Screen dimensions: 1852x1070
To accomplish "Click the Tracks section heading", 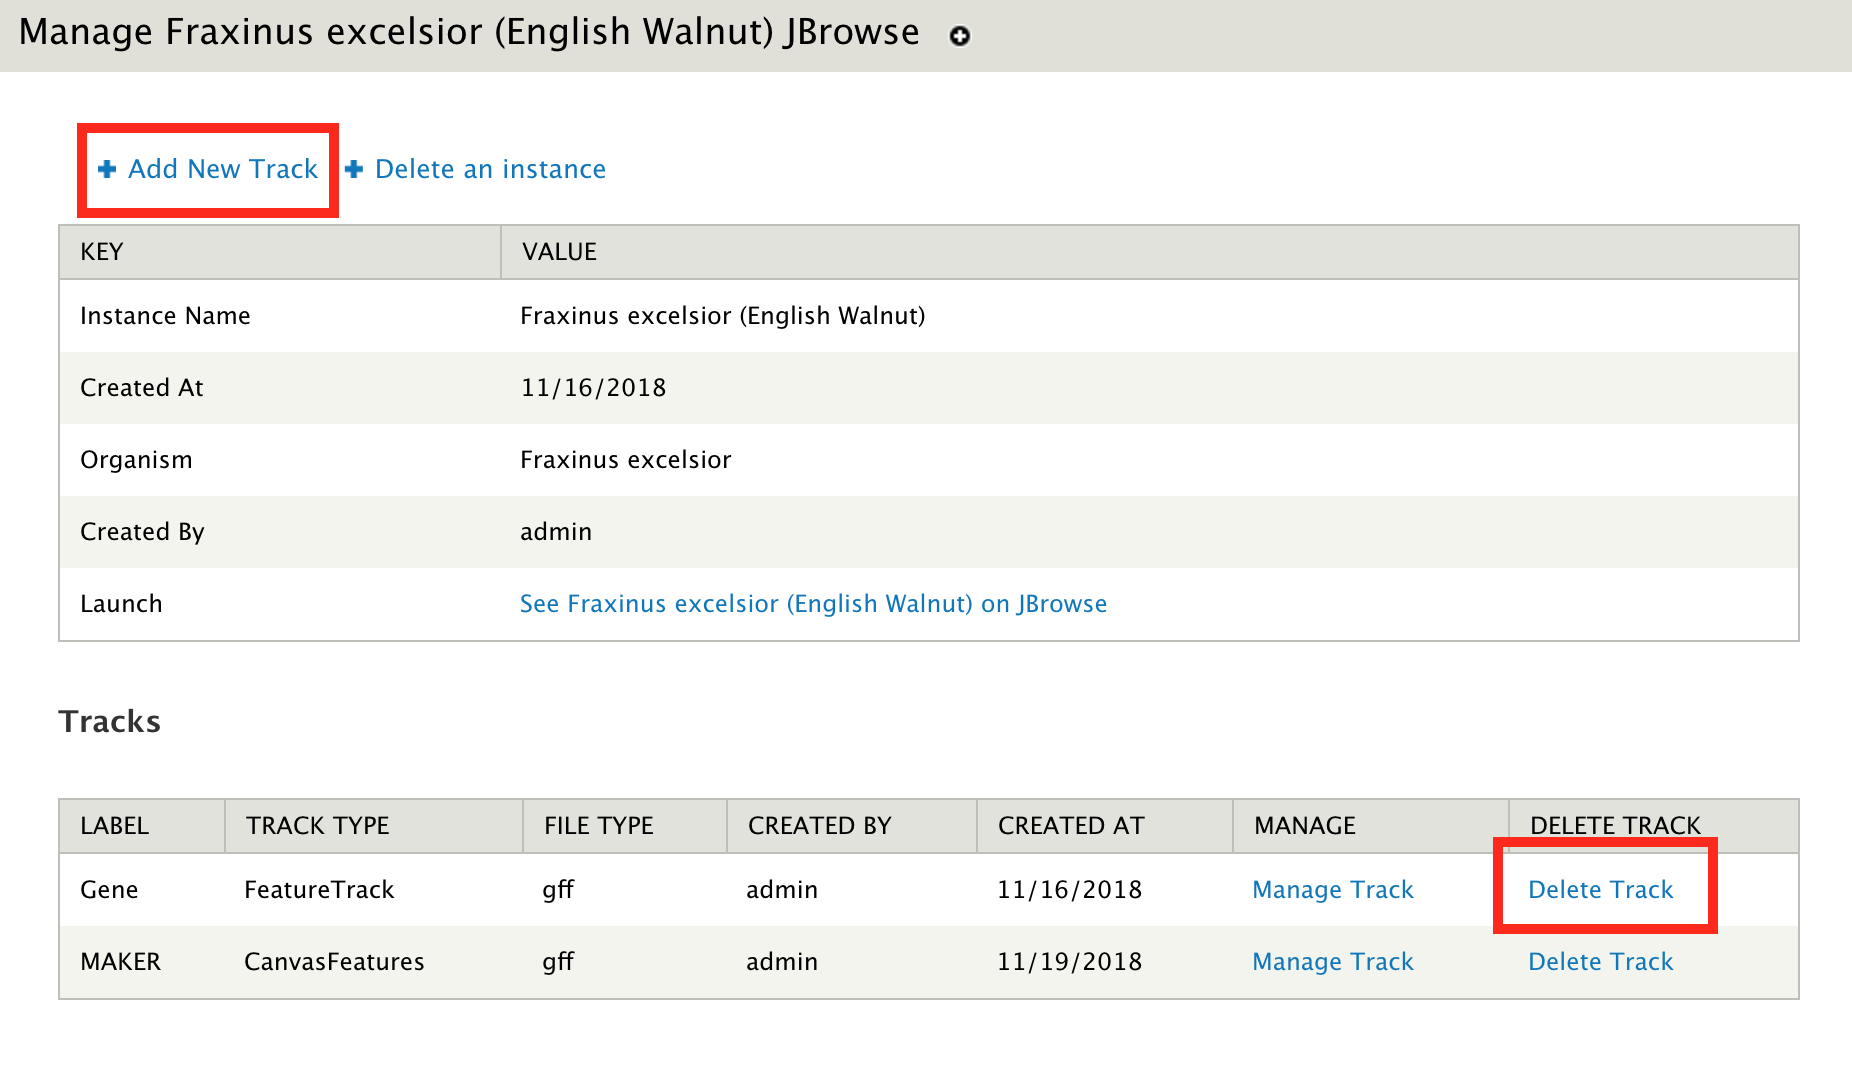I will tap(110, 722).
